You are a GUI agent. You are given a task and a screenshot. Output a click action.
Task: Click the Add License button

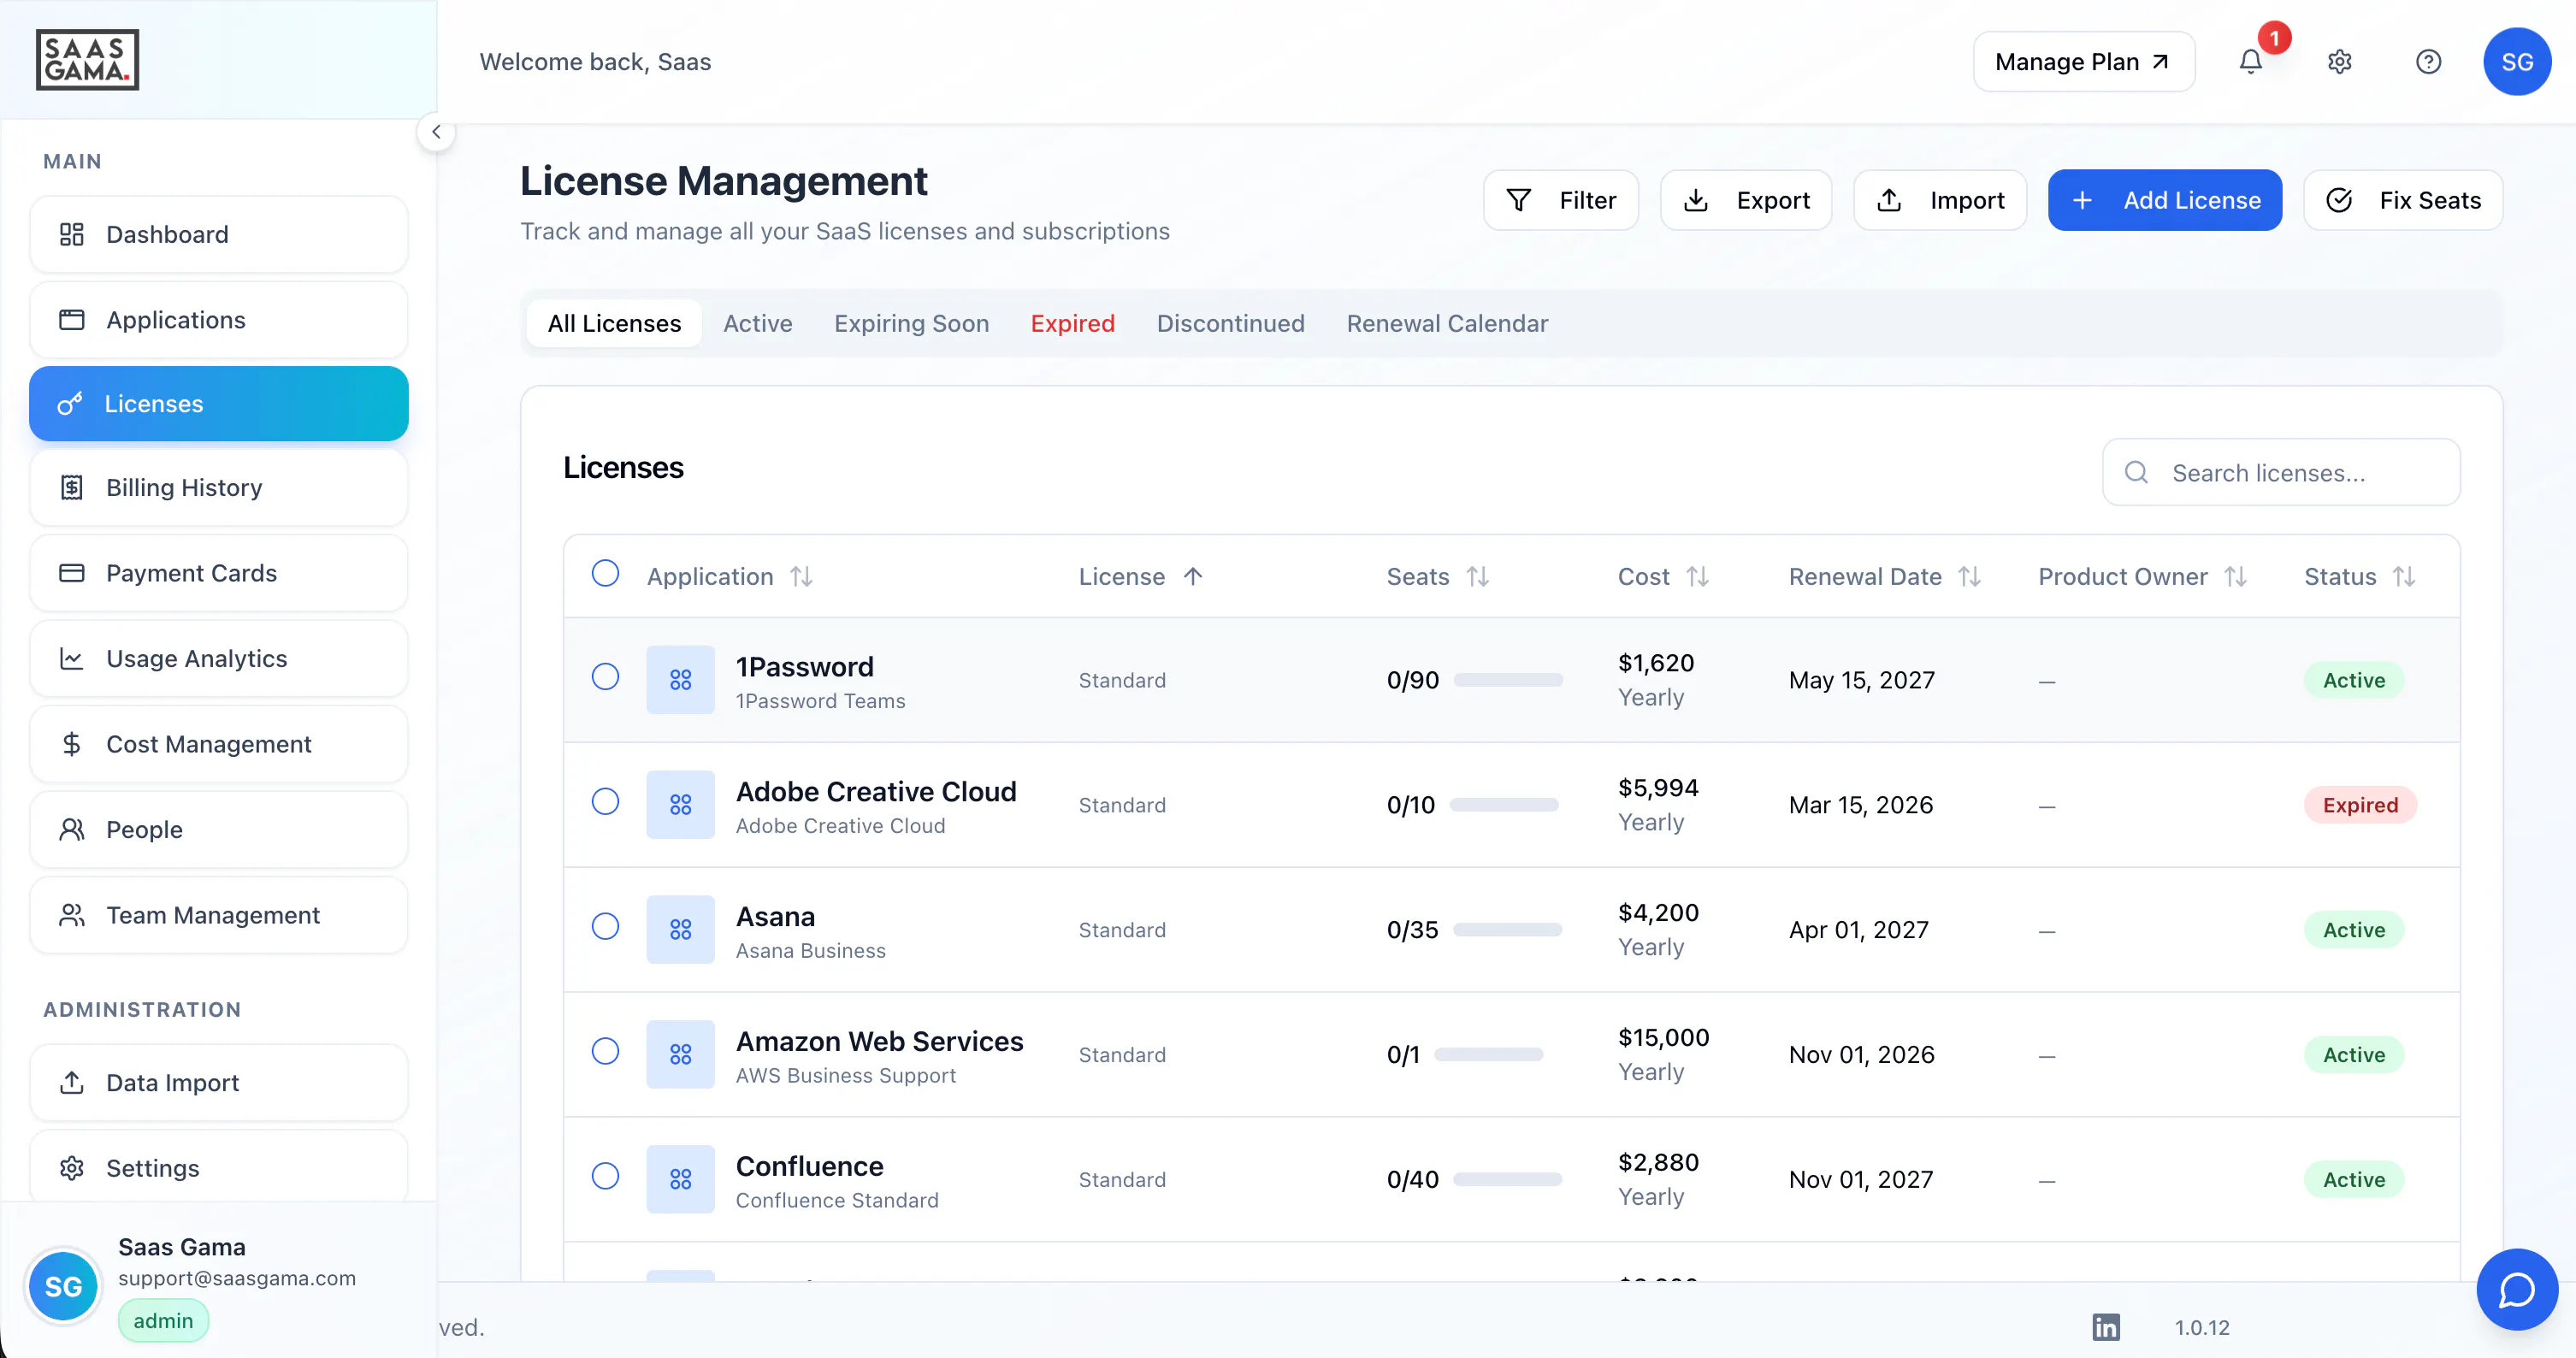(x=2164, y=200)
